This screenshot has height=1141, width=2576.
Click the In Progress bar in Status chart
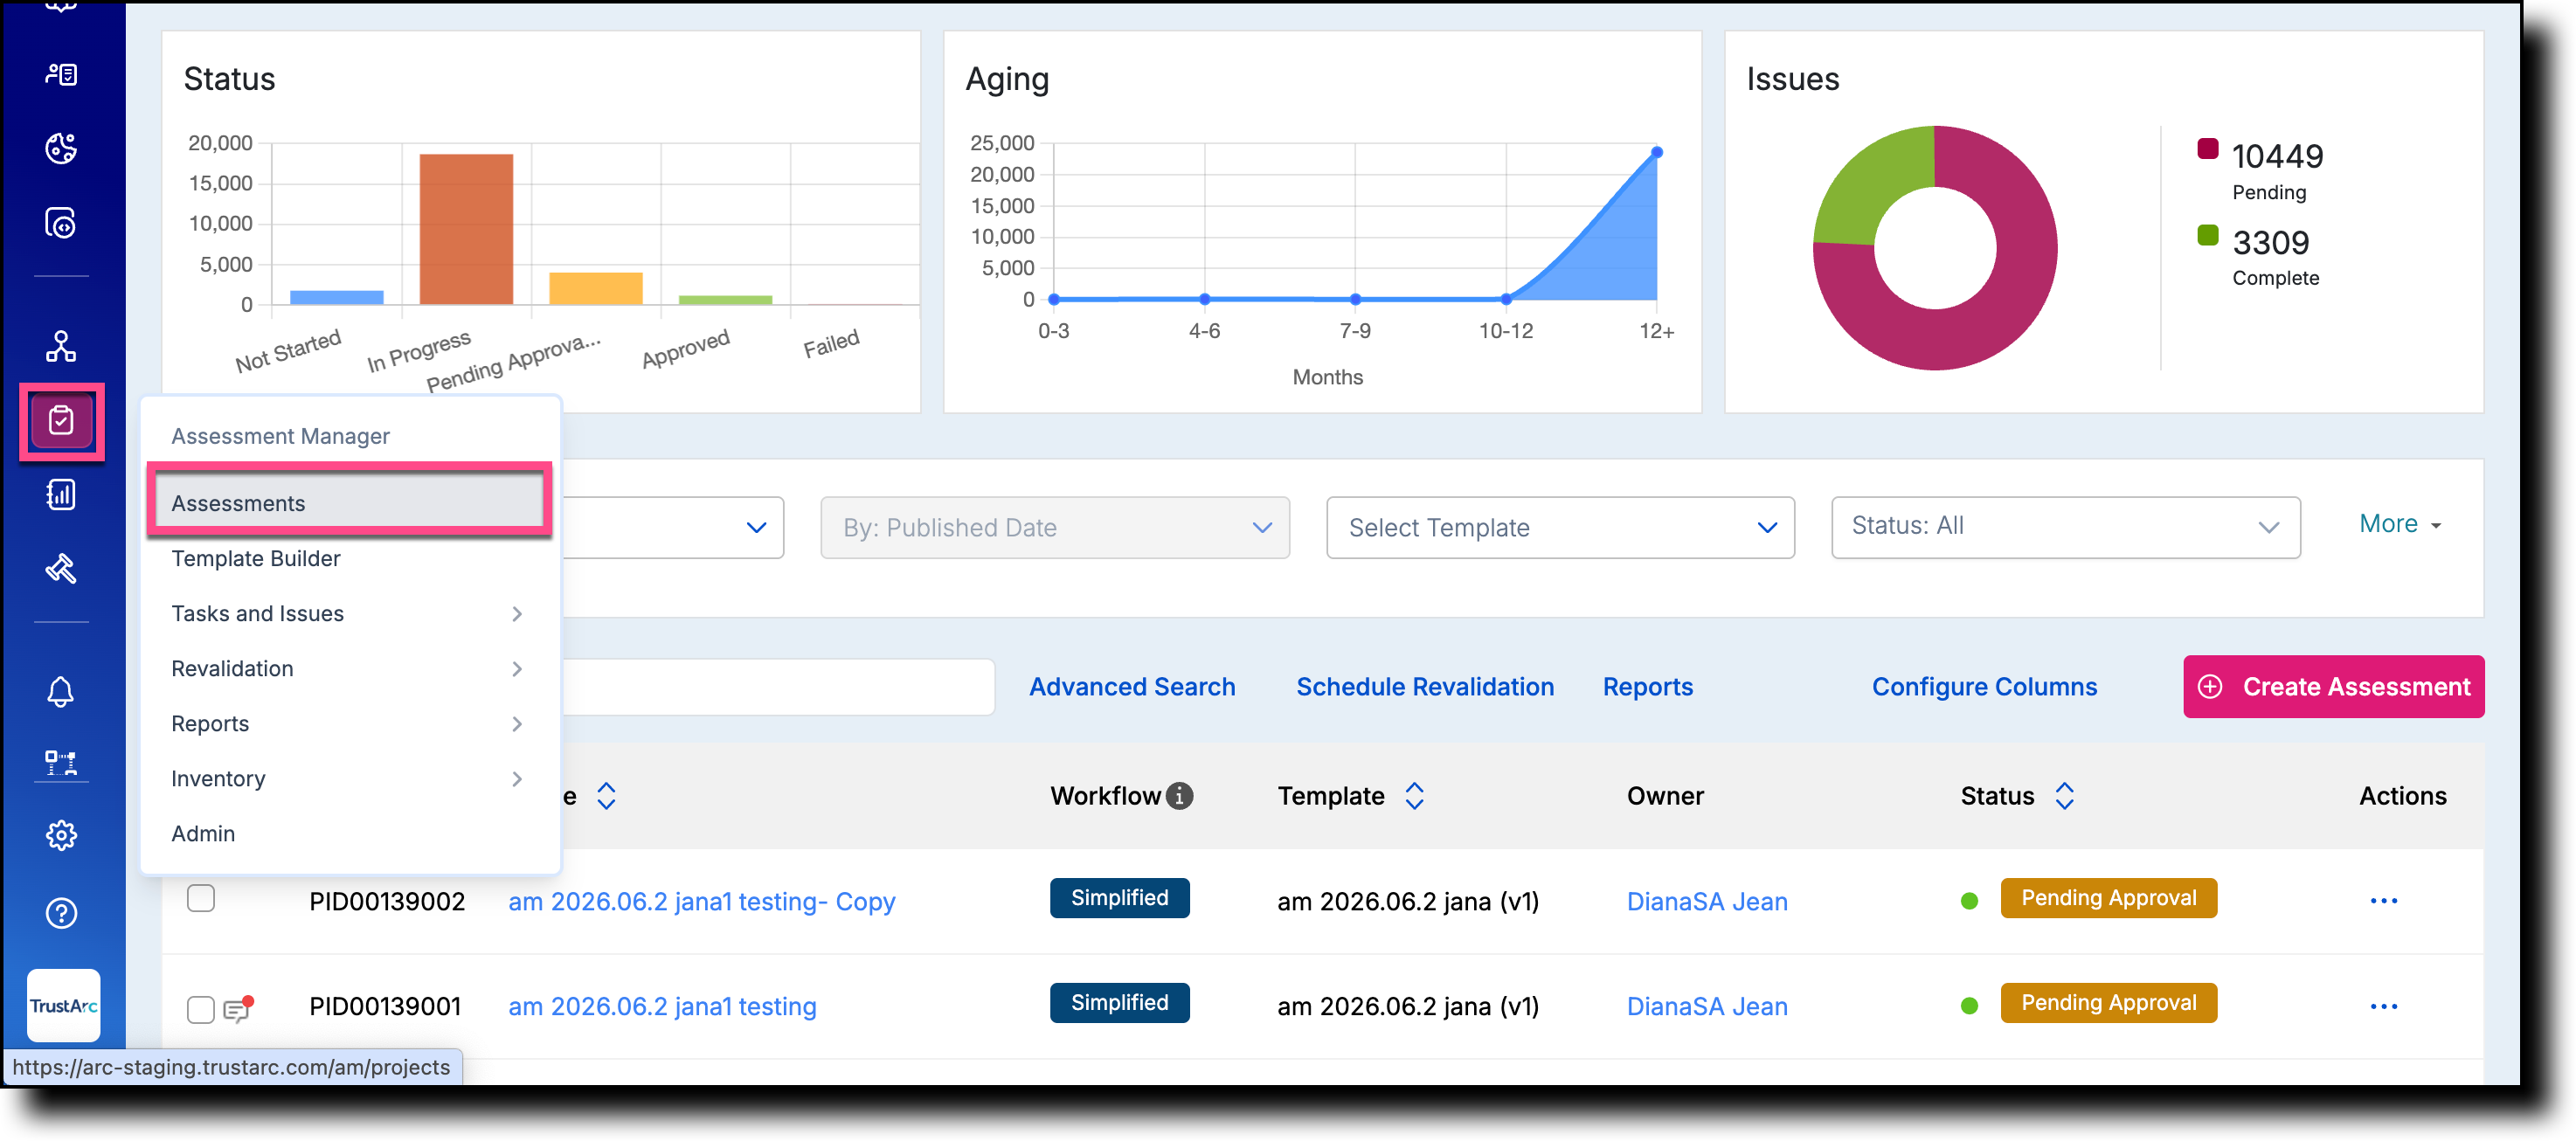(466, 228)
